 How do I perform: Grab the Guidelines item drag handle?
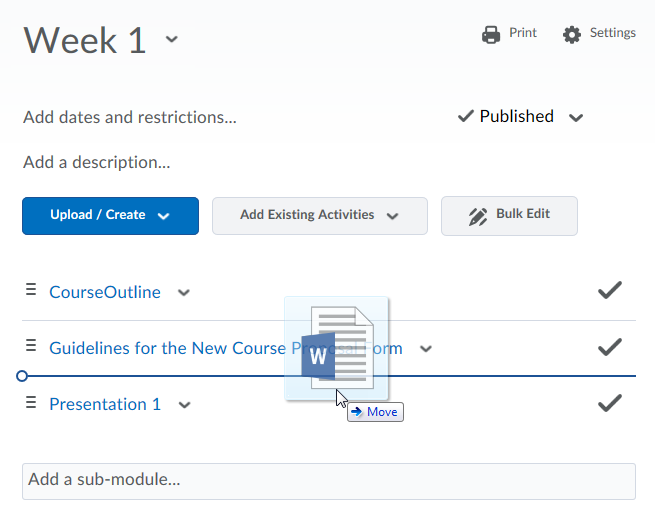click(30, 347)
